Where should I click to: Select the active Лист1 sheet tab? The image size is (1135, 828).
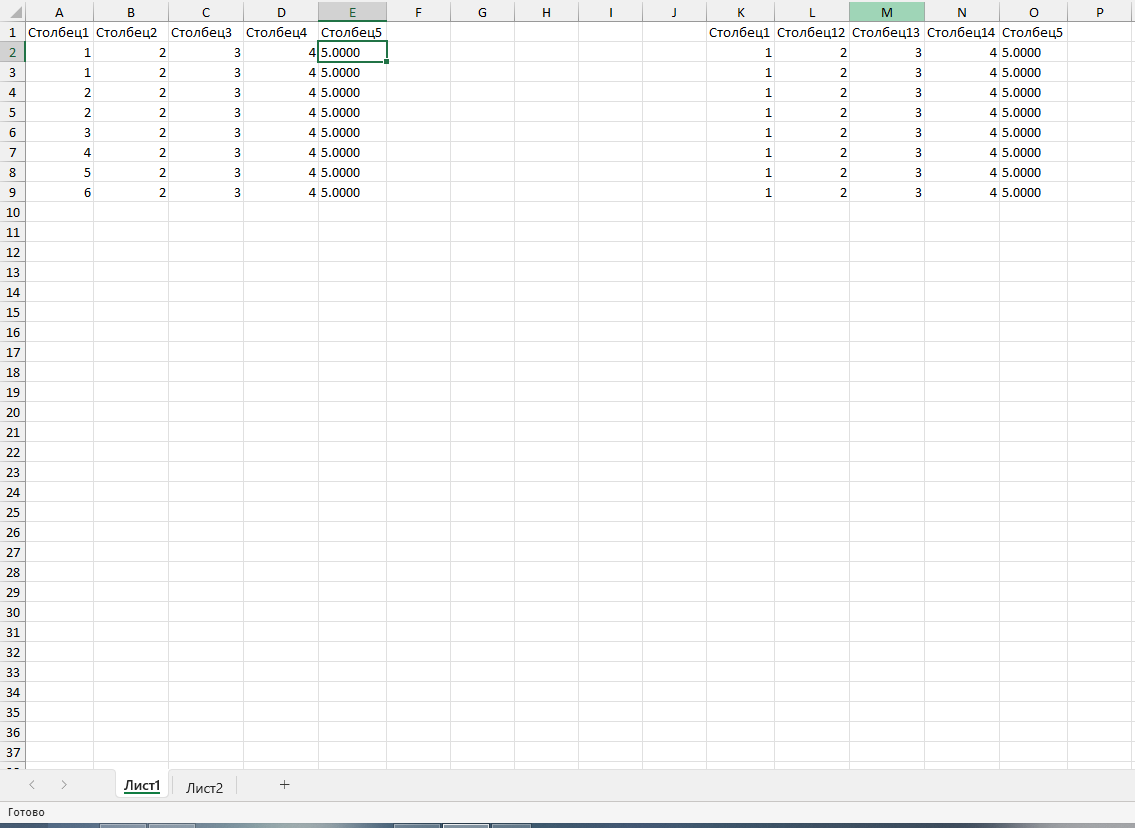click(142, 785)
